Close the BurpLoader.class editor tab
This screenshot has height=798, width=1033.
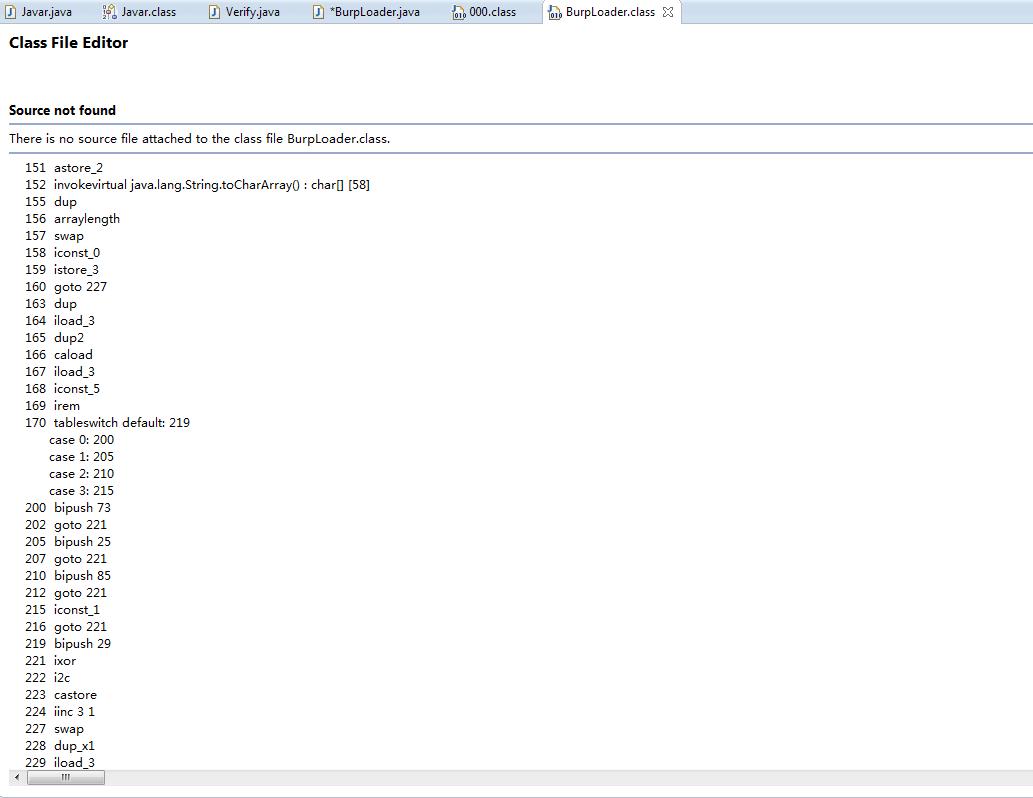668,12
